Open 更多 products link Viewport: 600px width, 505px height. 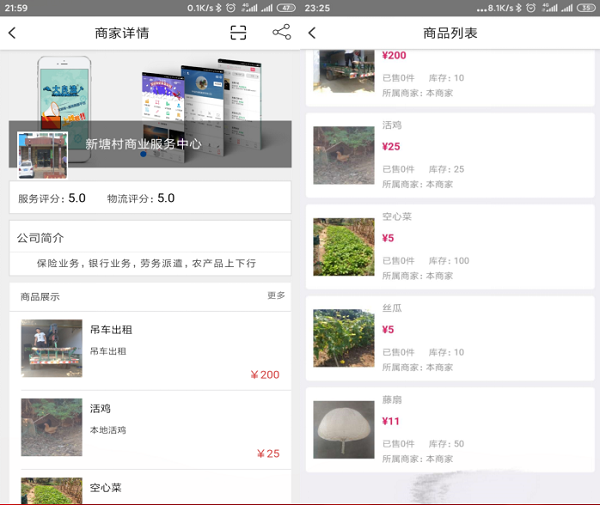(x=276, y=296)
